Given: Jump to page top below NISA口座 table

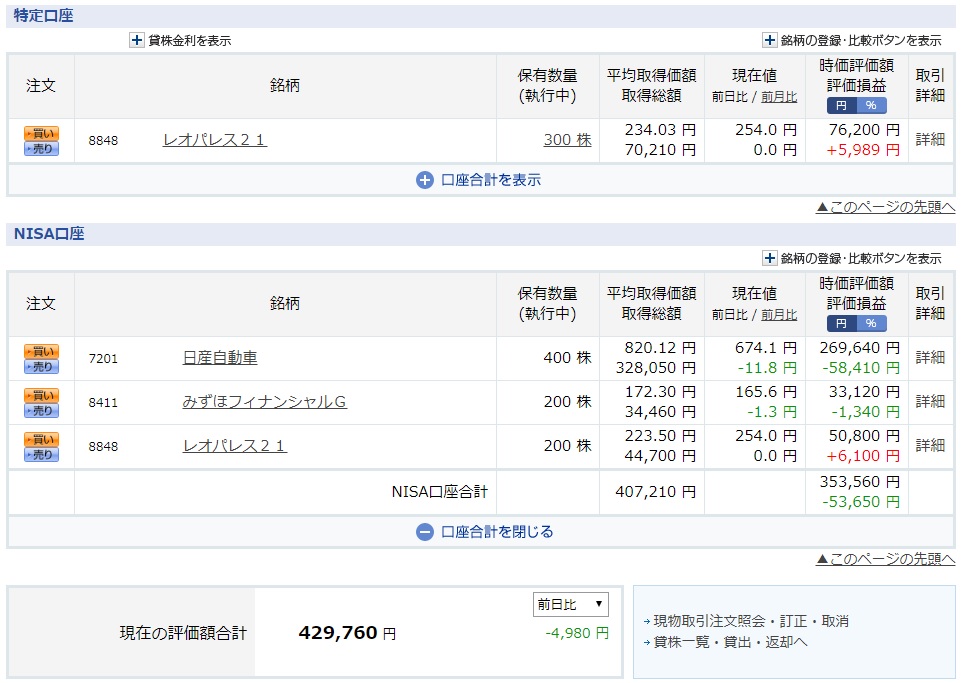Looking at the screenshot, I should point(886,559).
